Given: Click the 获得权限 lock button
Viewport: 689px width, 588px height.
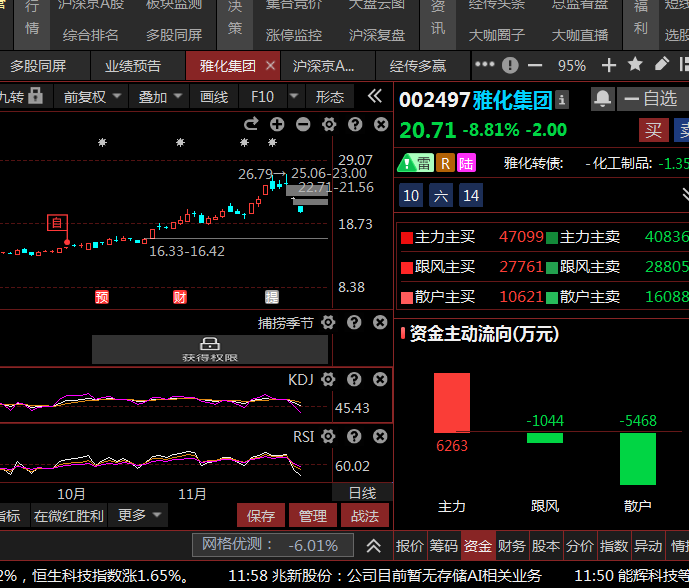Looking at the screenshot, I should tap(210, 349).
